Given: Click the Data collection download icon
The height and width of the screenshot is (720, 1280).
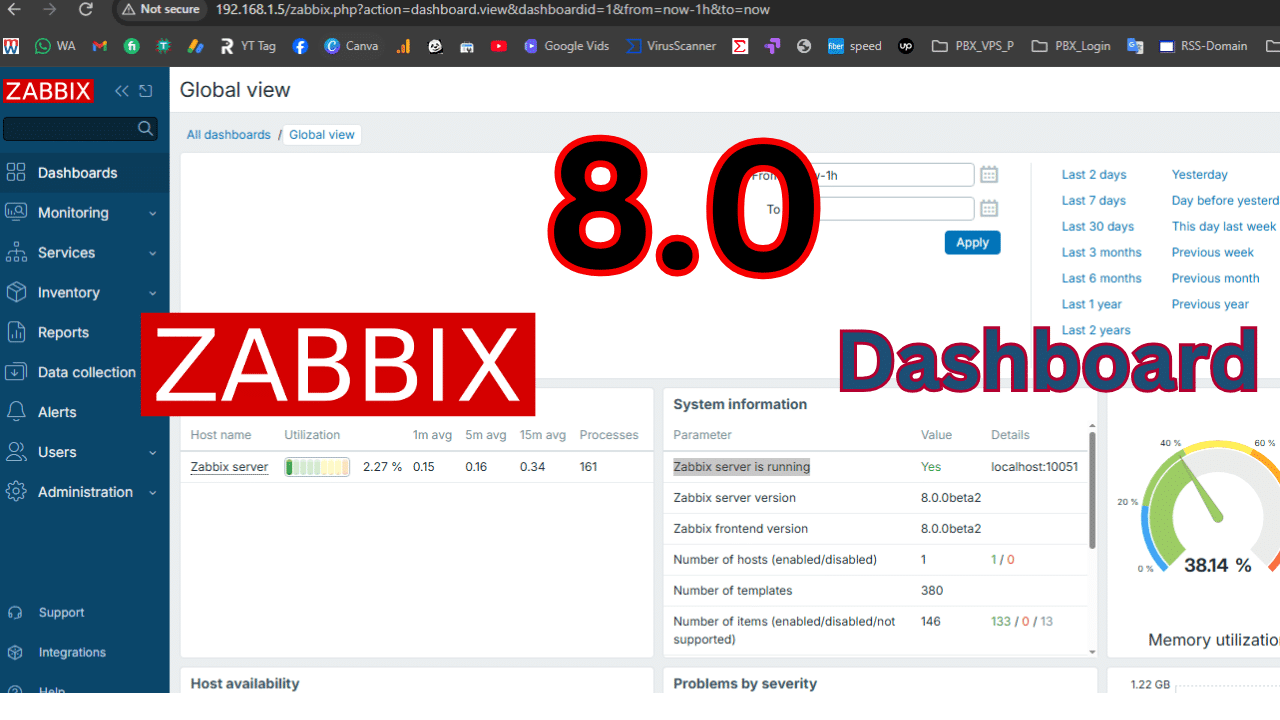Looking at the screenshot, I should [x=16, y=372].
